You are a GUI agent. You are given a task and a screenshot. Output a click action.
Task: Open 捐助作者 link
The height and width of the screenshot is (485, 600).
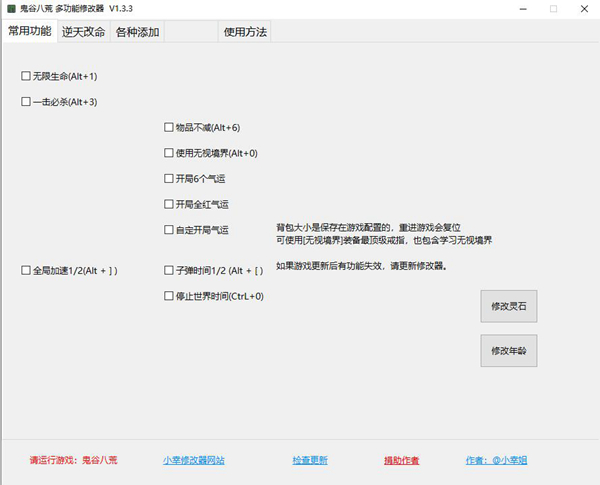pos(402,460)
